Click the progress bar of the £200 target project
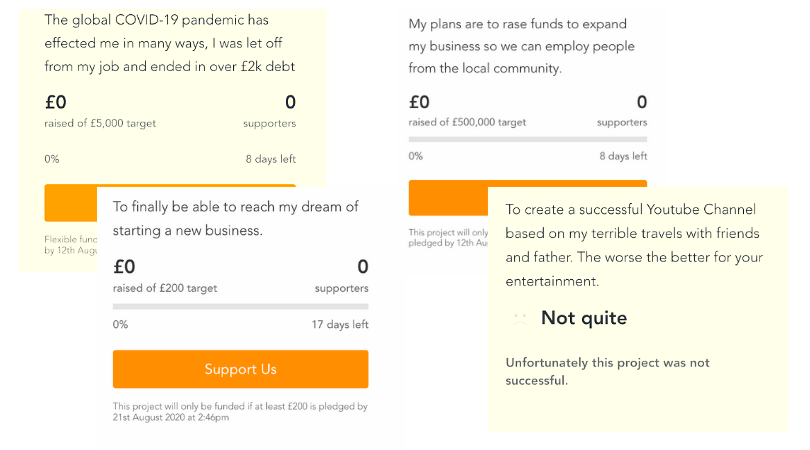The height and width of the screenshot is (450, 810). pyautogui.click(x=240, y=306)
